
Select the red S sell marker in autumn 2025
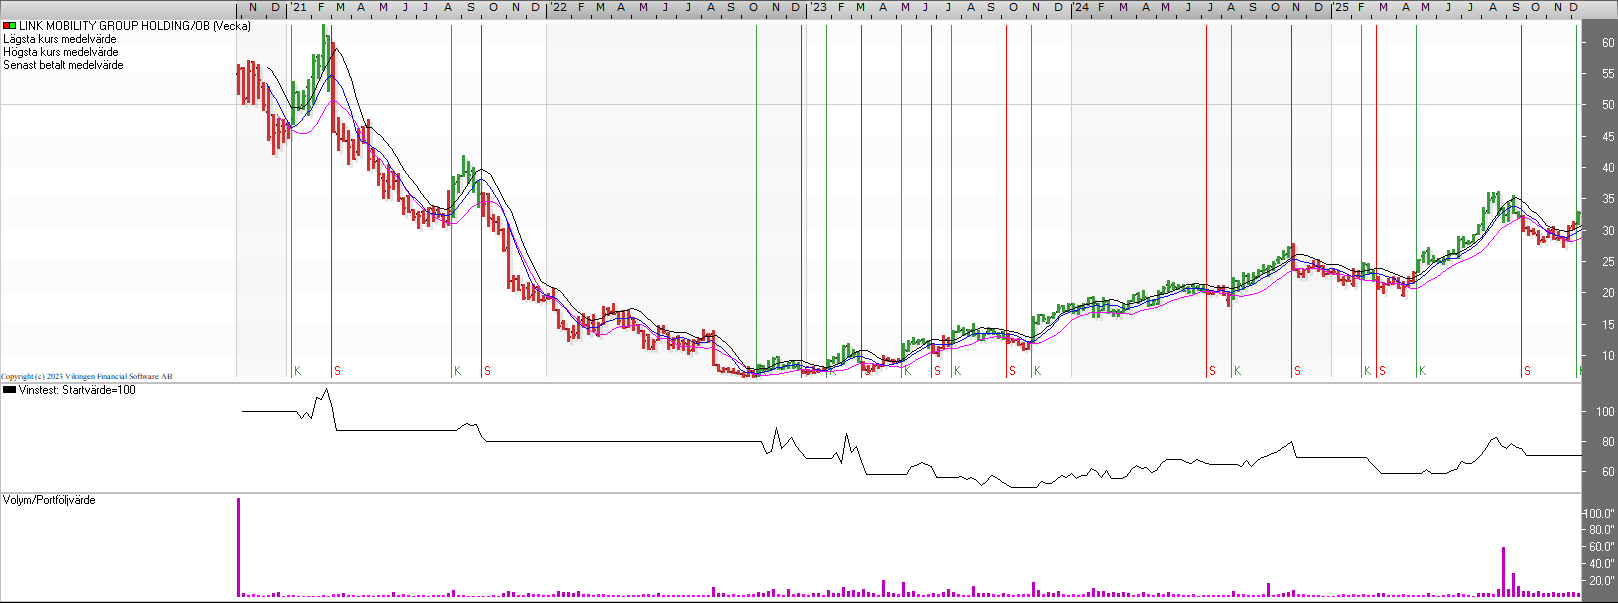tap(1527, 371)
